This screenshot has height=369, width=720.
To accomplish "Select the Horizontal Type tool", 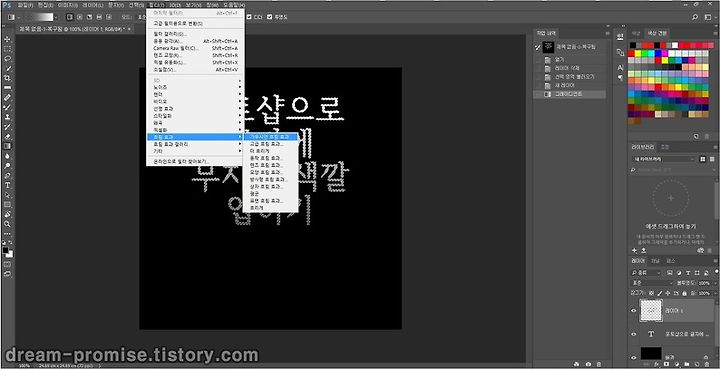I will point(7,185).
